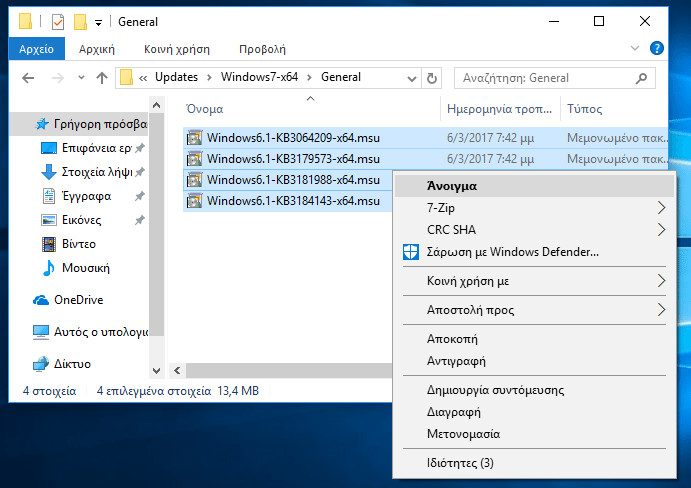Select file Windows6.1-KB3064209-x64.msu
The image size is (691, 488).
293,138
